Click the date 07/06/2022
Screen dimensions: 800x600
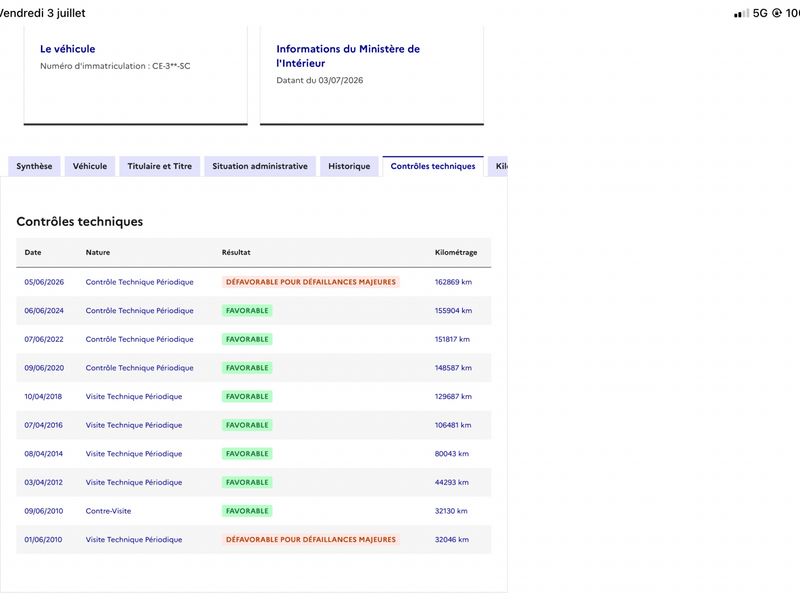[x=44, y=339]
